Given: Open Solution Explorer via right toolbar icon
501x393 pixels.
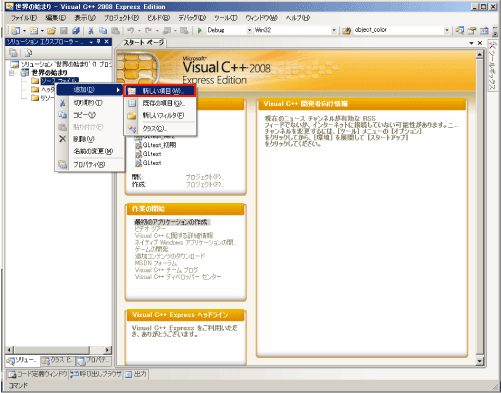Looking at the screenshot, I should [460, 30].
